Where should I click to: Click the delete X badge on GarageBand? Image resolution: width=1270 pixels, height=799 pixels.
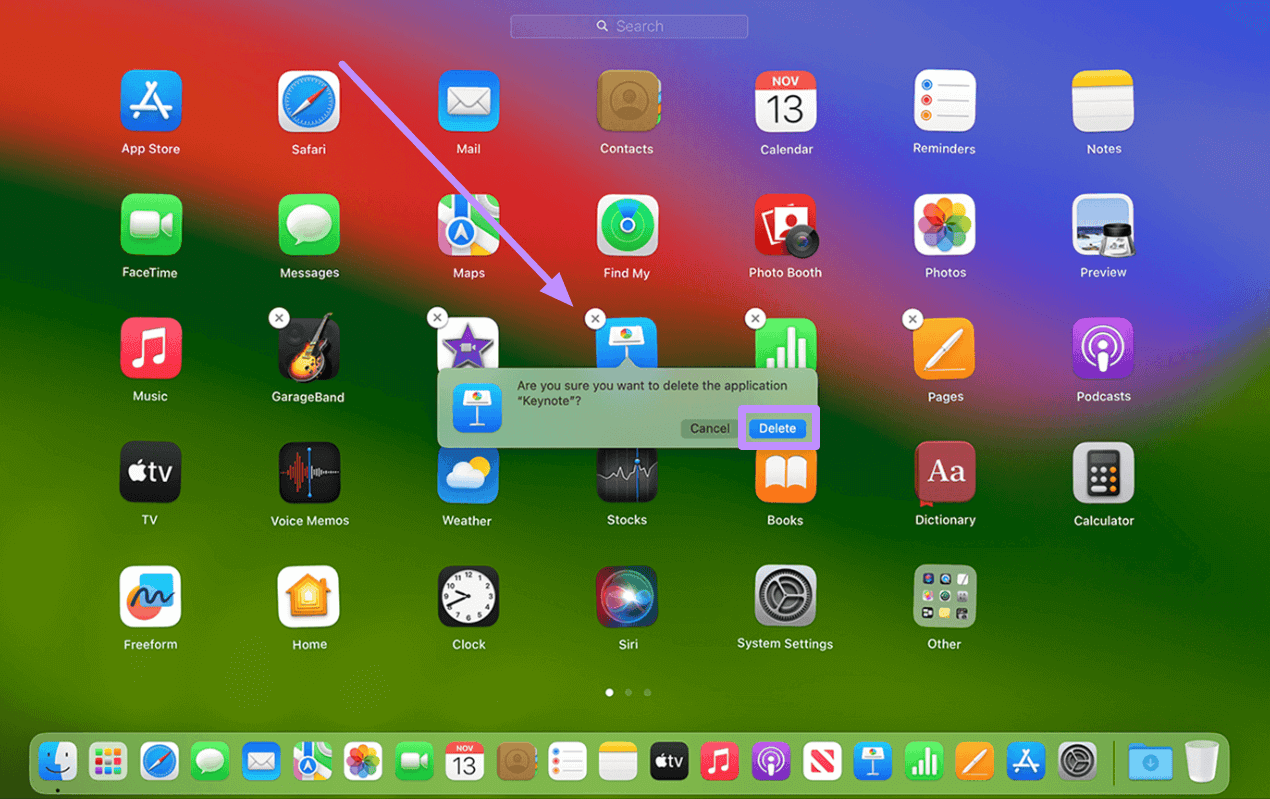[279, 318]
